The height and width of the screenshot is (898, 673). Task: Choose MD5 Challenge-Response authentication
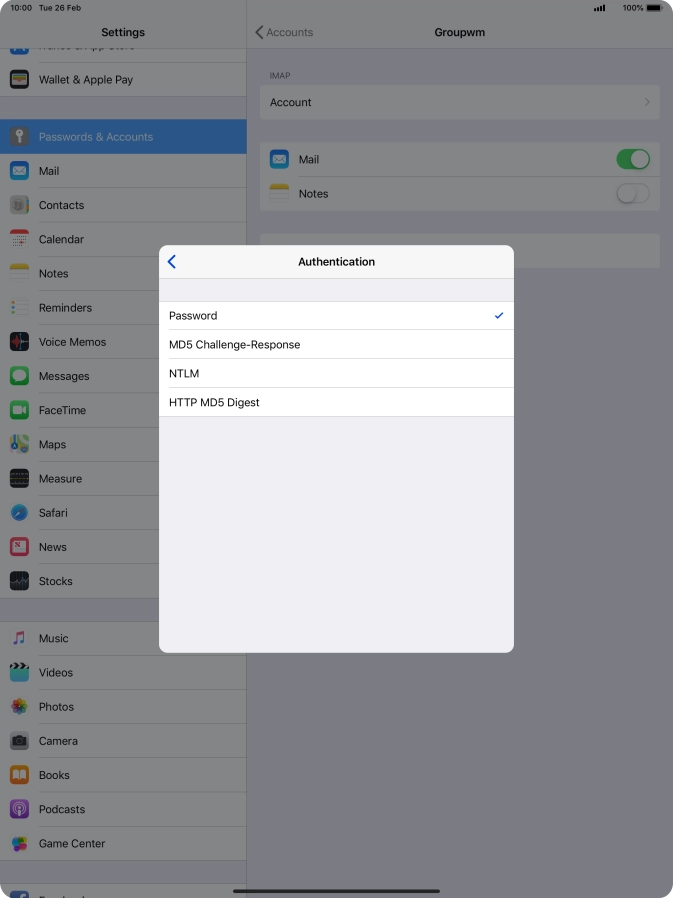click(x=336, y=345)
